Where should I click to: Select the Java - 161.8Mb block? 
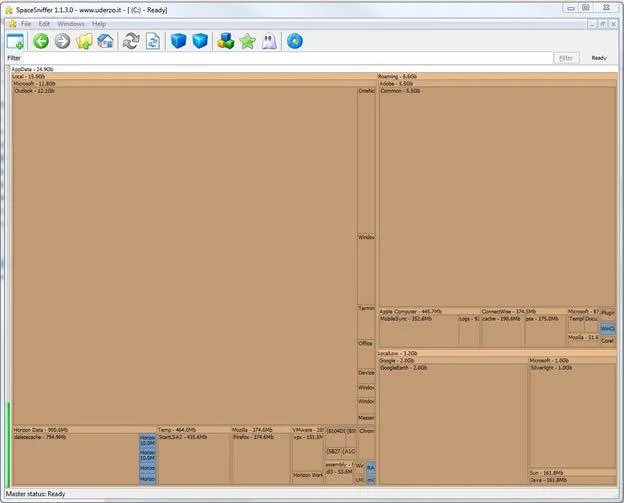point(573,480)
